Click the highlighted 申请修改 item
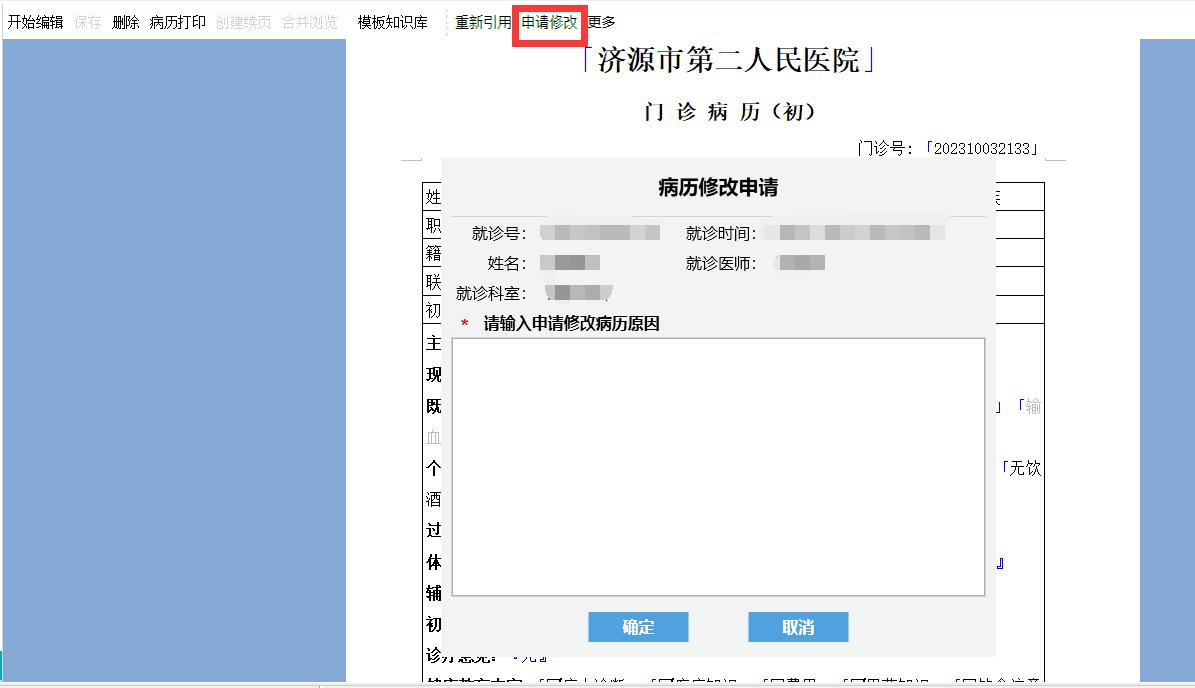The width and height of the screenshot is (1195, 688). click(x=549, y=22)
